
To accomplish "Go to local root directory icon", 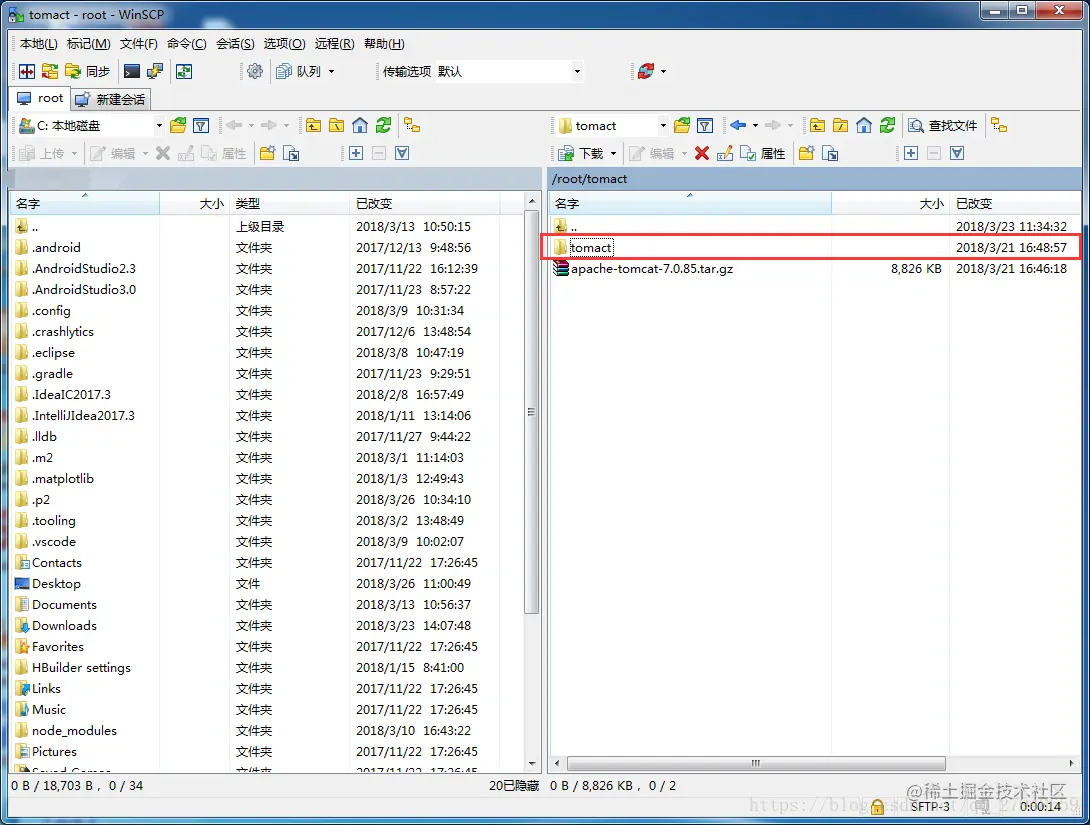I will click(x=336, y=125).
